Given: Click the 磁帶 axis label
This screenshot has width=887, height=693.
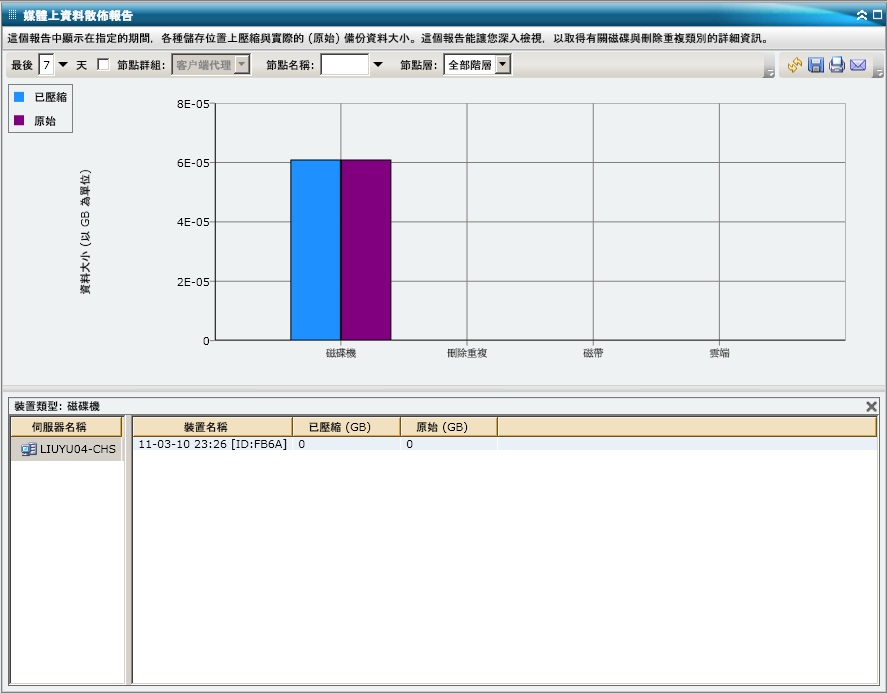Looking at the screenshot, I should pos(593,353).
